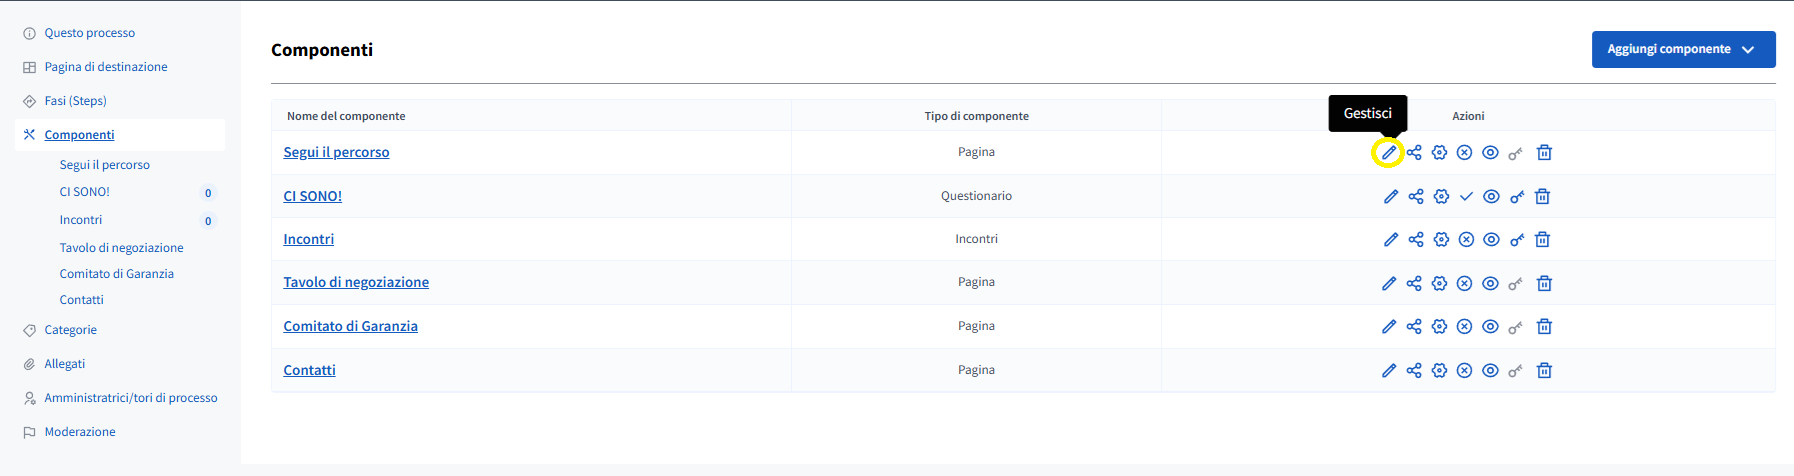Click the share icon in Segui il percorso row
The height and width of the screenshot is (476, 1794).
[x=1414, y=153]
